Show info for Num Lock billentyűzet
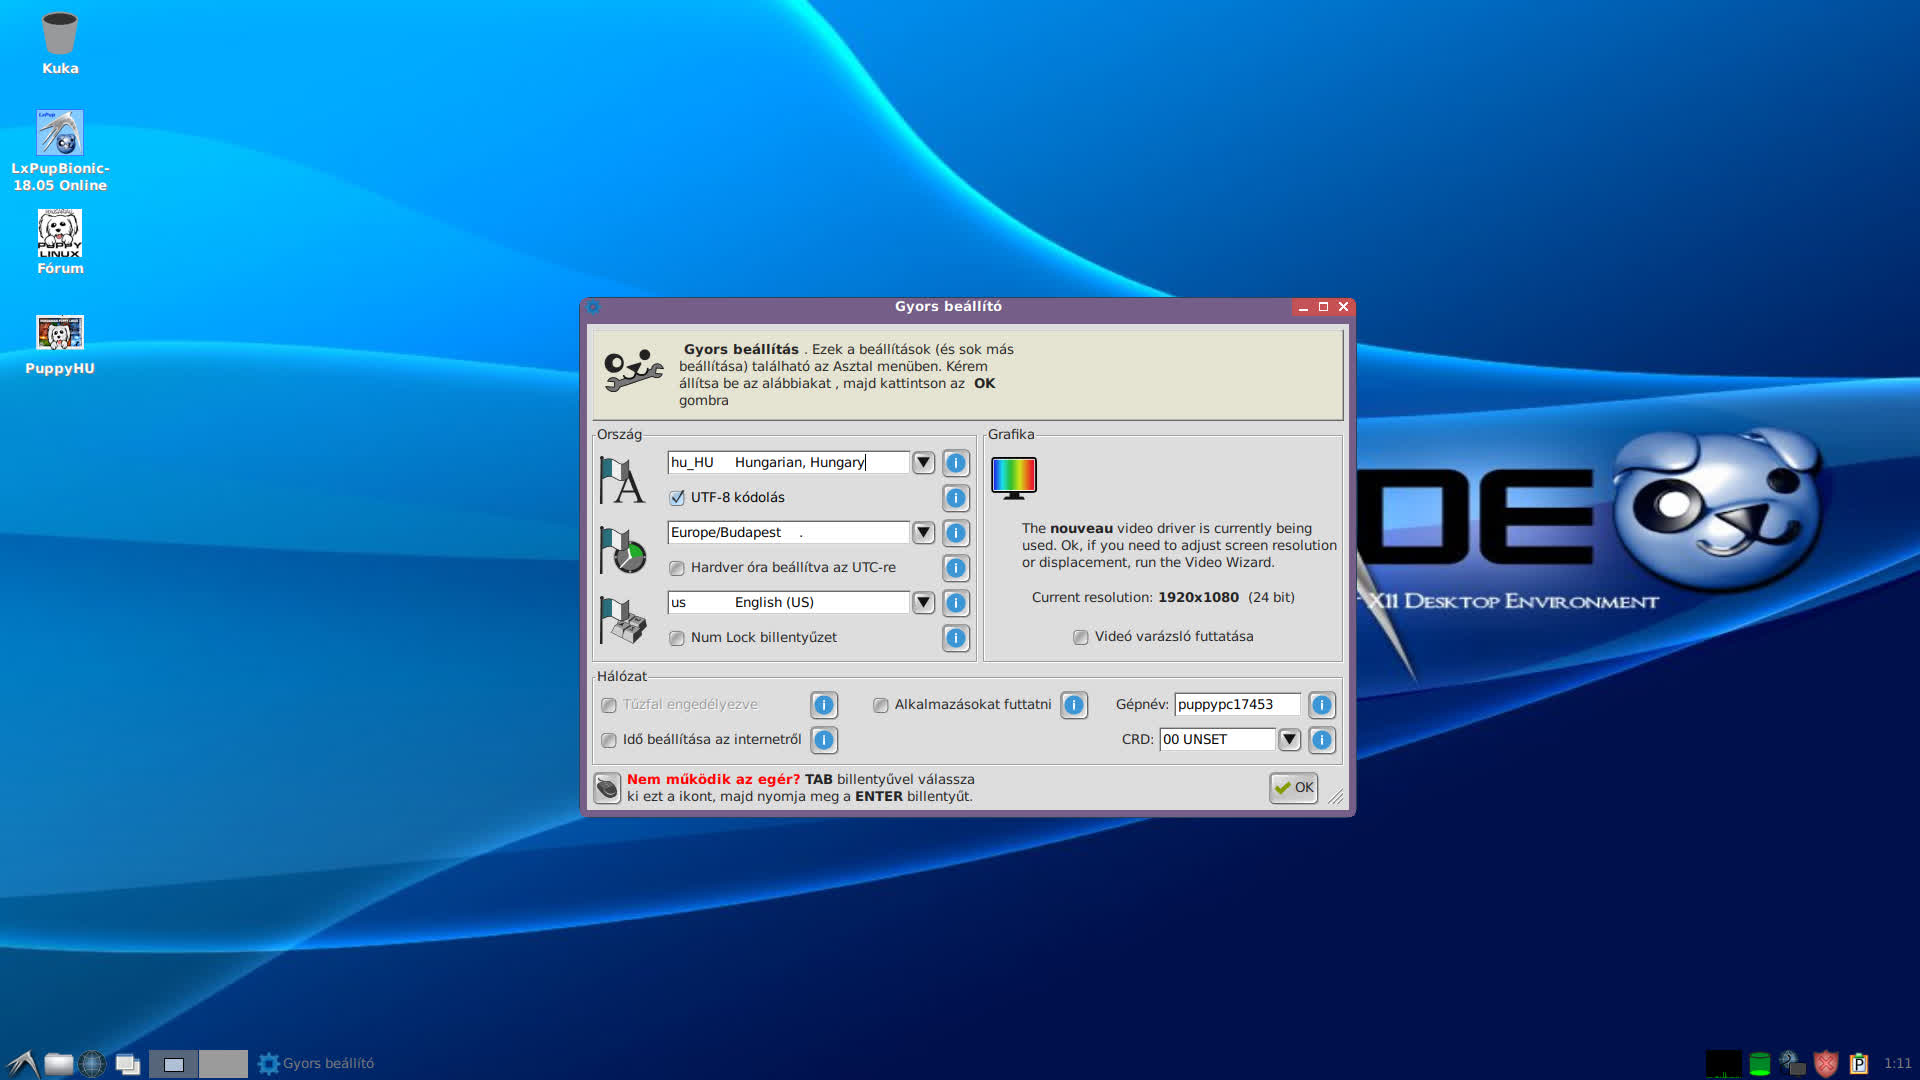This screenshot has height=1080, width=1920. [x=956, y=638]
